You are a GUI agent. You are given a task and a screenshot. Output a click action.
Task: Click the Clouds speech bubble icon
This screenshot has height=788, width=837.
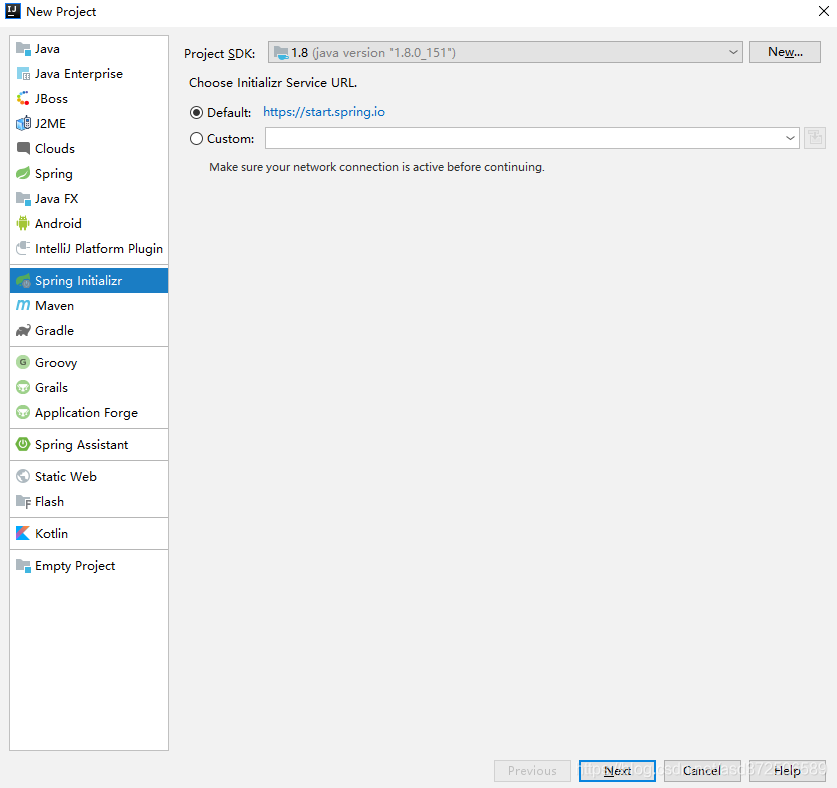(23, 148)
